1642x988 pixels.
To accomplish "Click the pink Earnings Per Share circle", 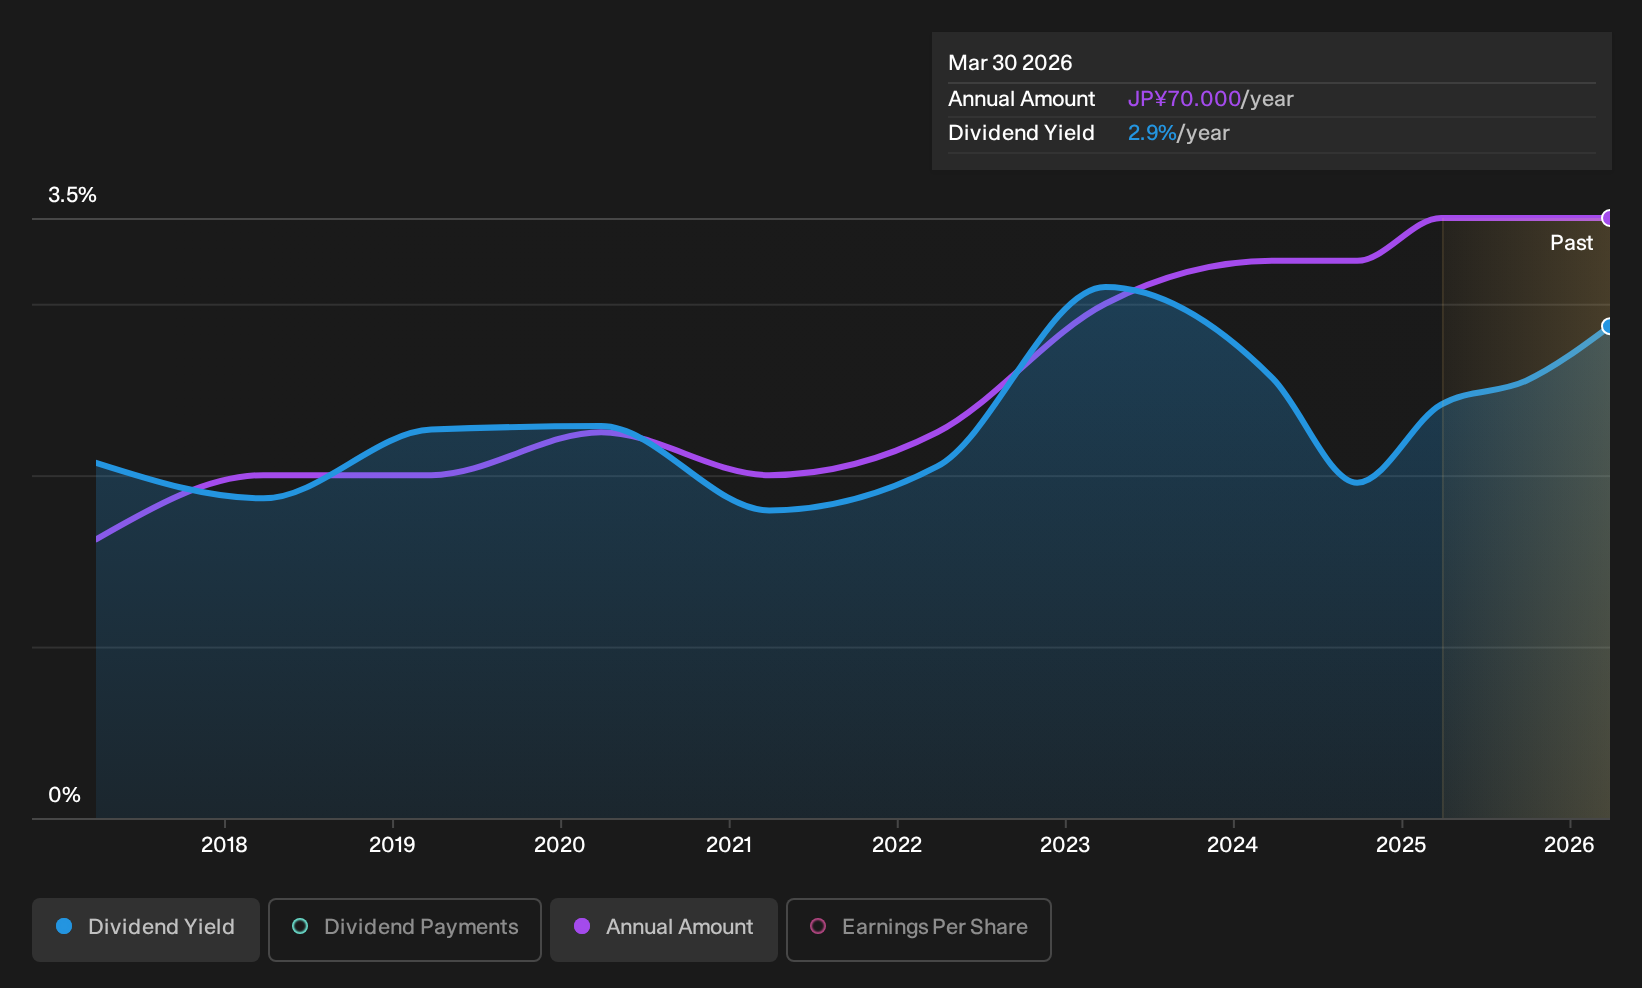I will pyautogui.click(x=818, y=926).
